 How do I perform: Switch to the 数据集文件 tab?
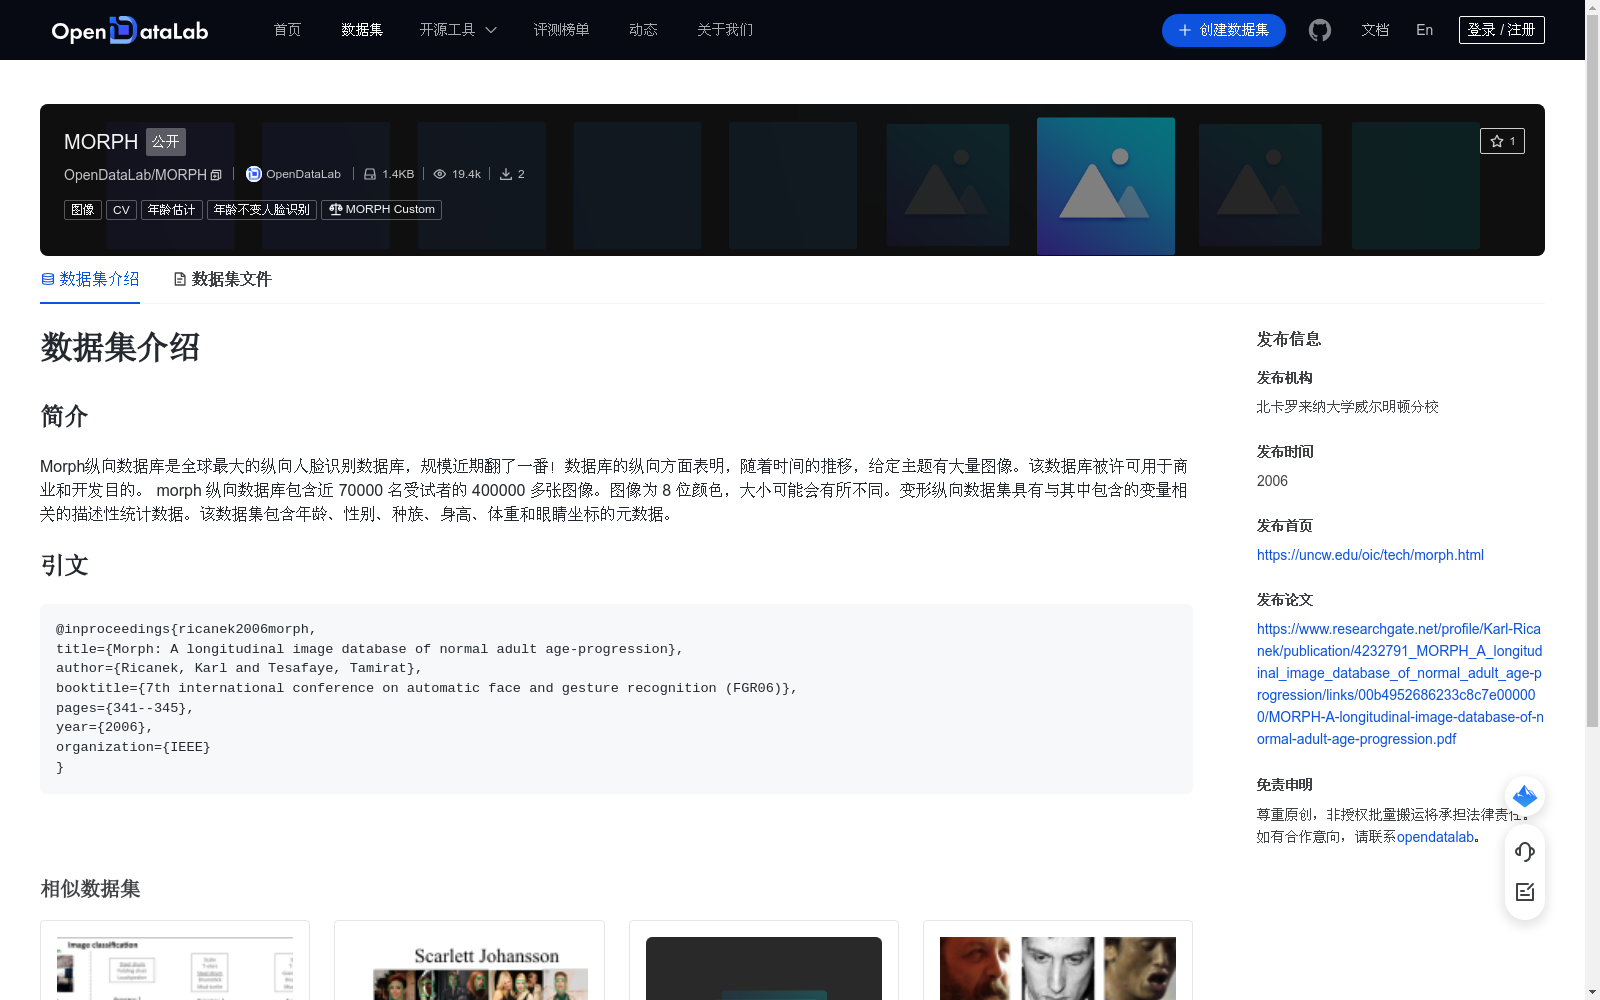point(222,279)
